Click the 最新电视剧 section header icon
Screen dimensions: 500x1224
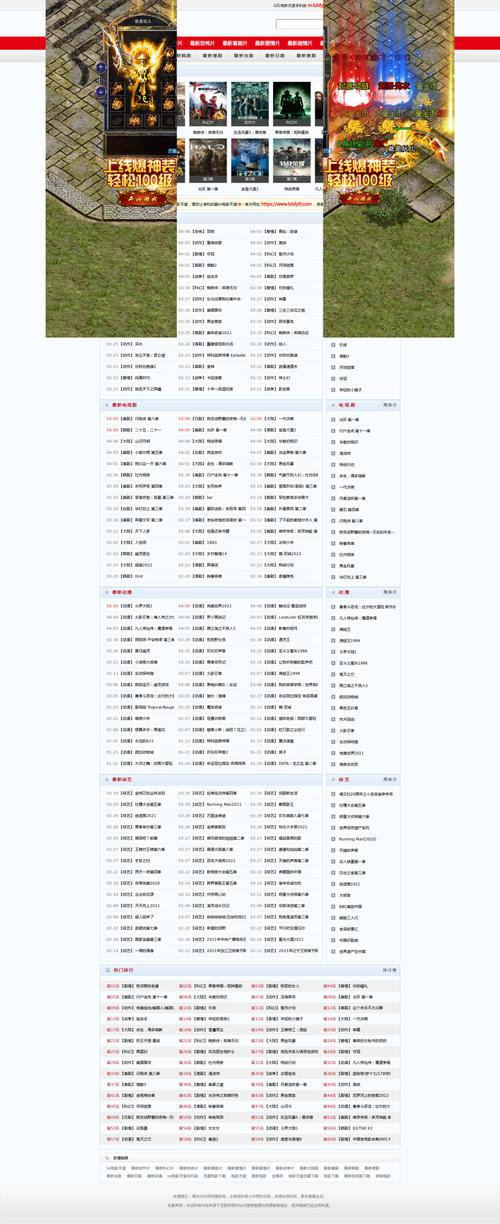point(107,405)
